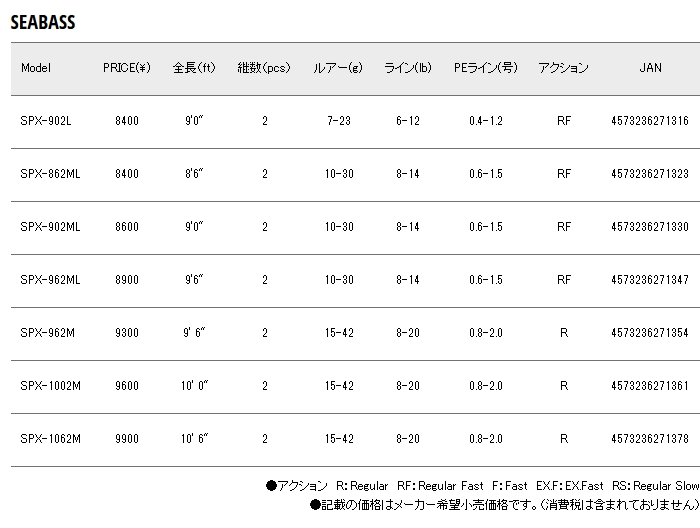This screenshot has width=700, height=528.
Task: Click the PEライン(号) column header
Action: coord(486,68)
